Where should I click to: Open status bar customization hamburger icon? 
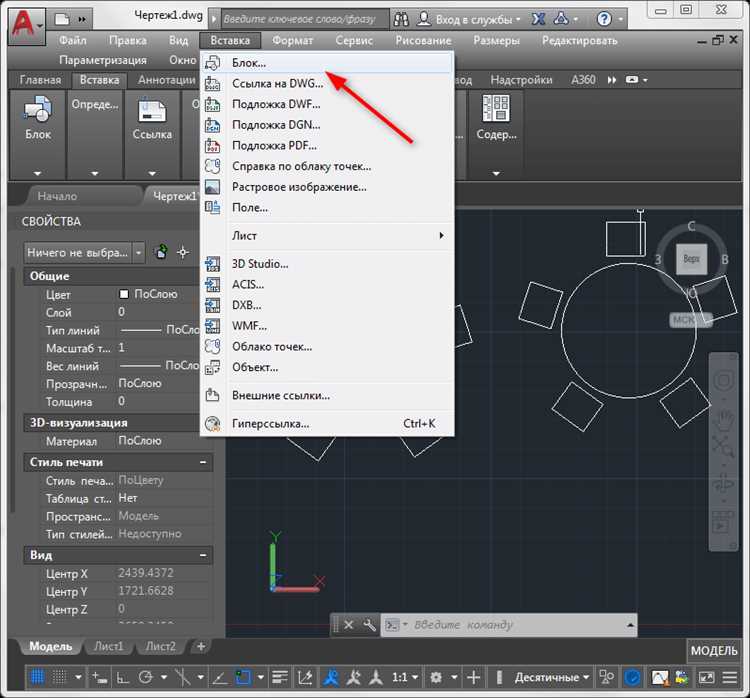coord(729,677)
